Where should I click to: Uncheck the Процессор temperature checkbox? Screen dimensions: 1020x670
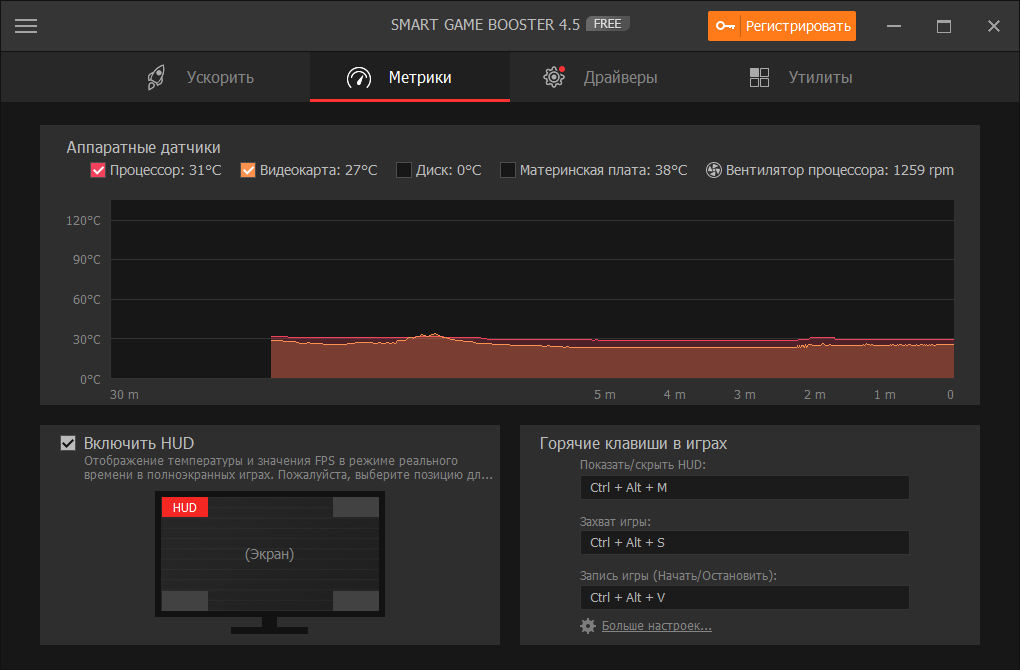coord(98,170)
